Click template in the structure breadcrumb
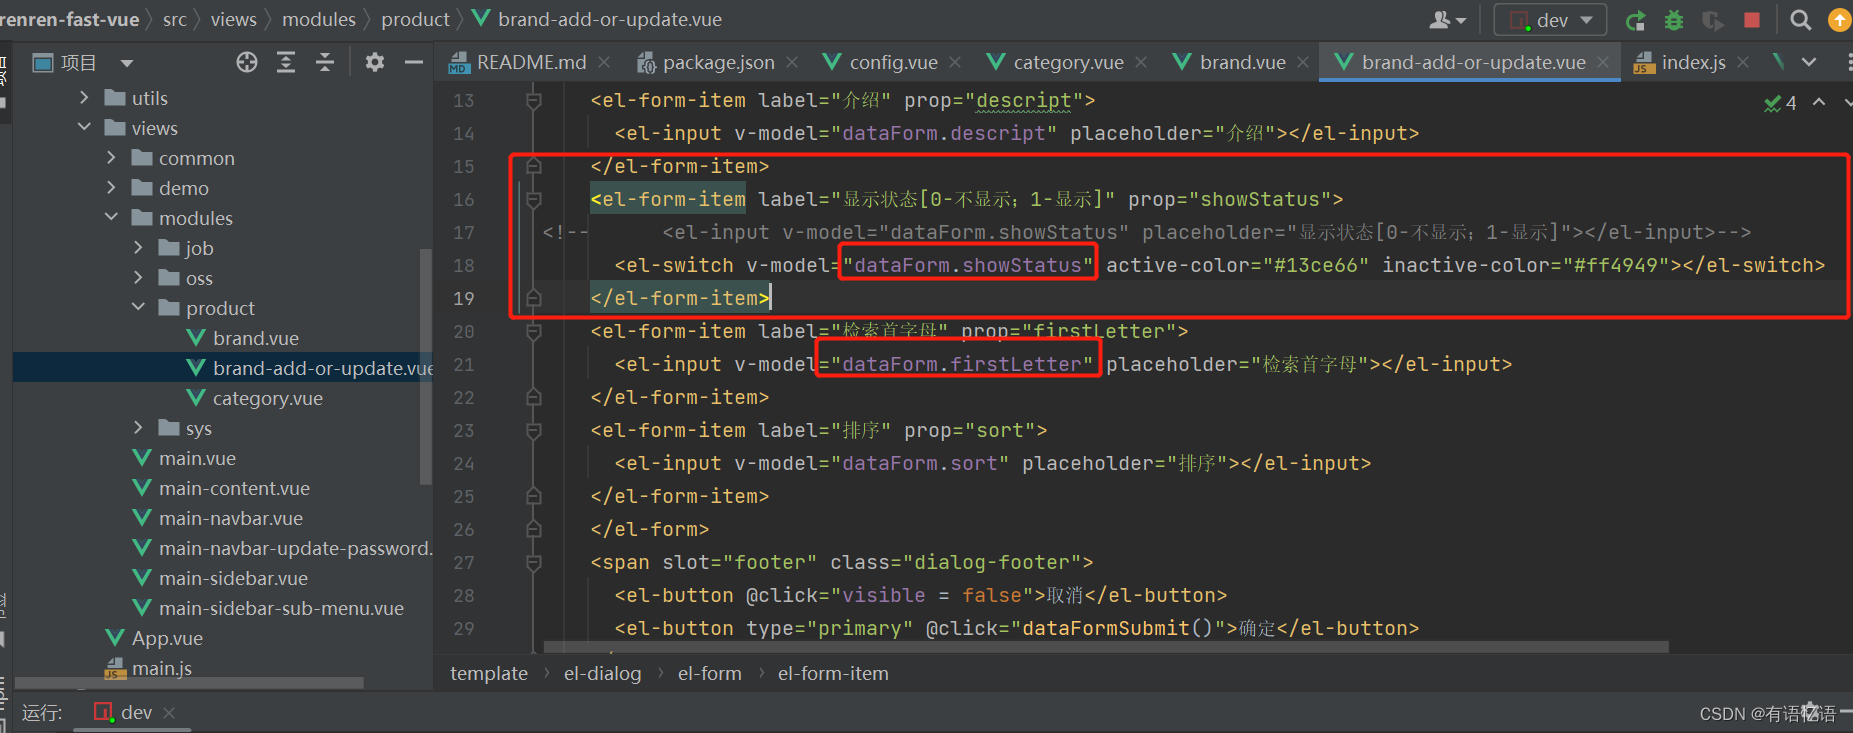The width and height of the screenshot is (1853, 733). point(489,673)
